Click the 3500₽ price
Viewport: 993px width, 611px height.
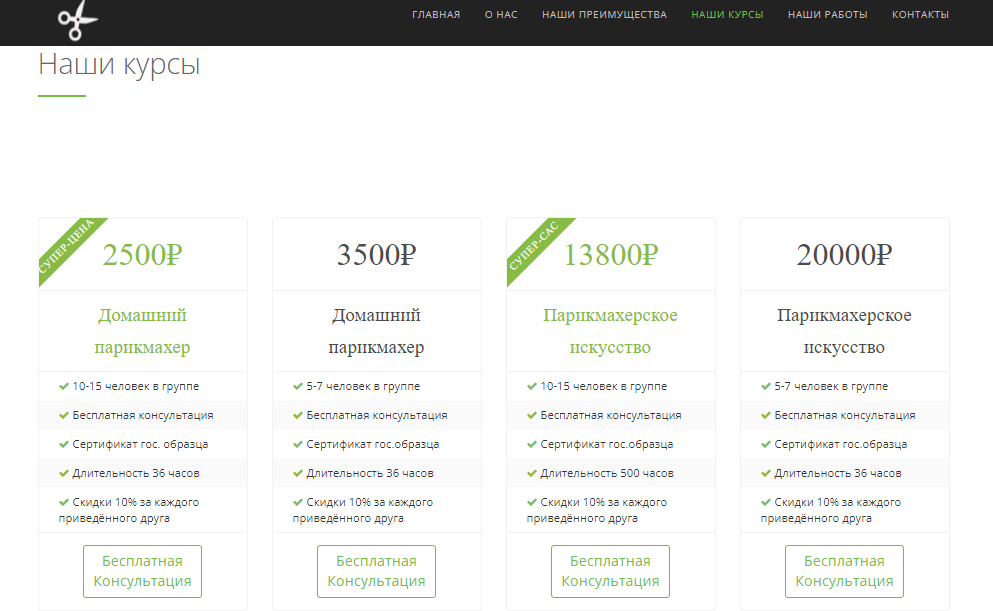[x=376, y=255]
